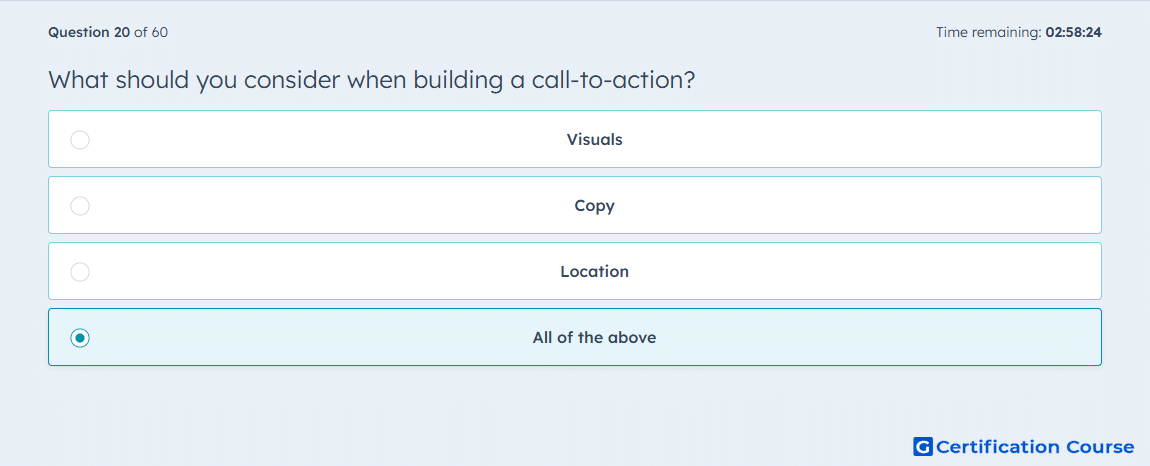Image resolution: width=1150 pixels, height=466 pixels.
Task: Click the highlighted card's empty right side
Action: pos(880,338)
